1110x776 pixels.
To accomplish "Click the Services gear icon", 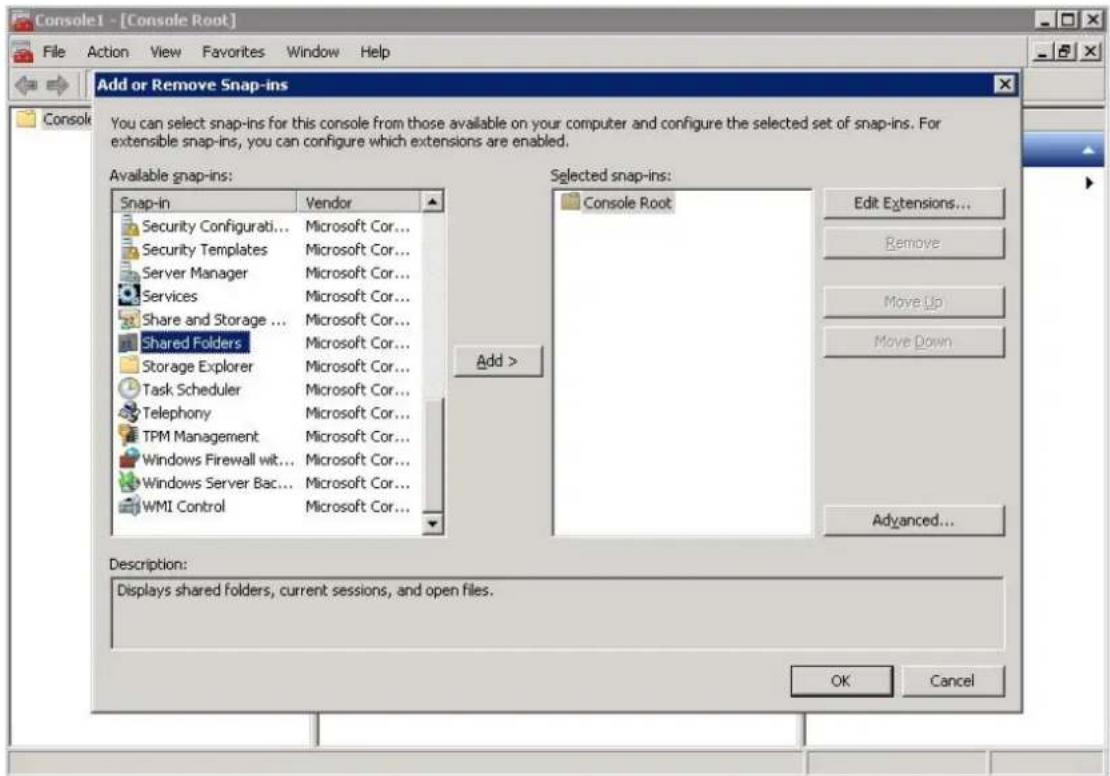I will (x=130, y=295).
